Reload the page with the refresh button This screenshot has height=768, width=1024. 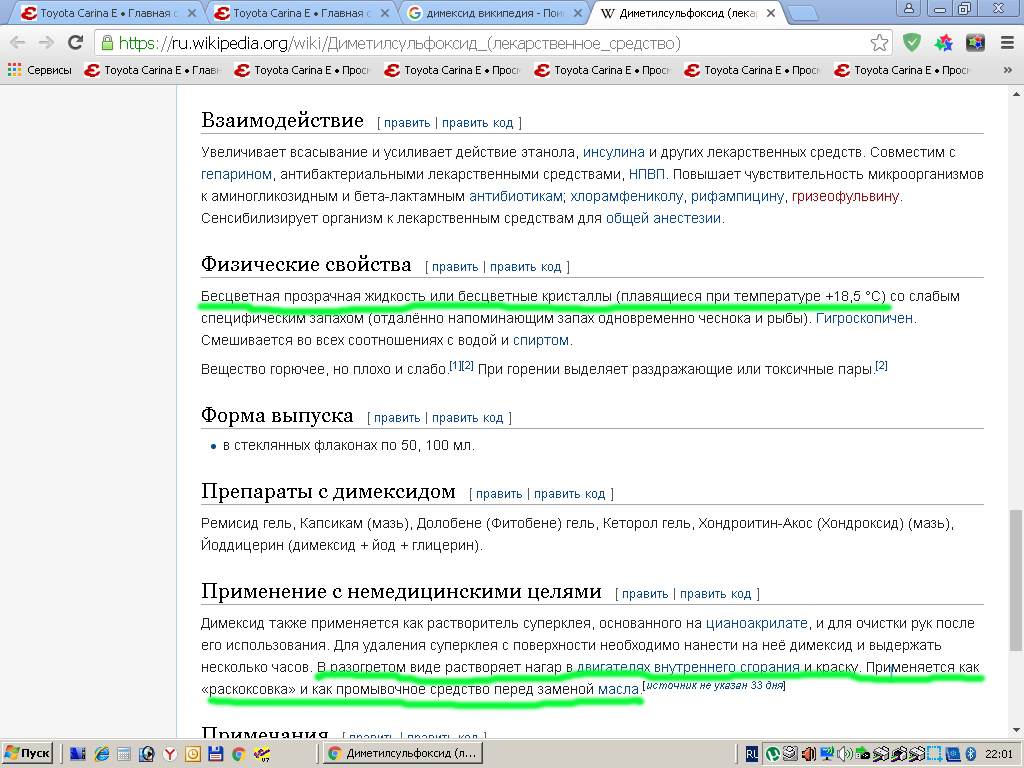75,43
